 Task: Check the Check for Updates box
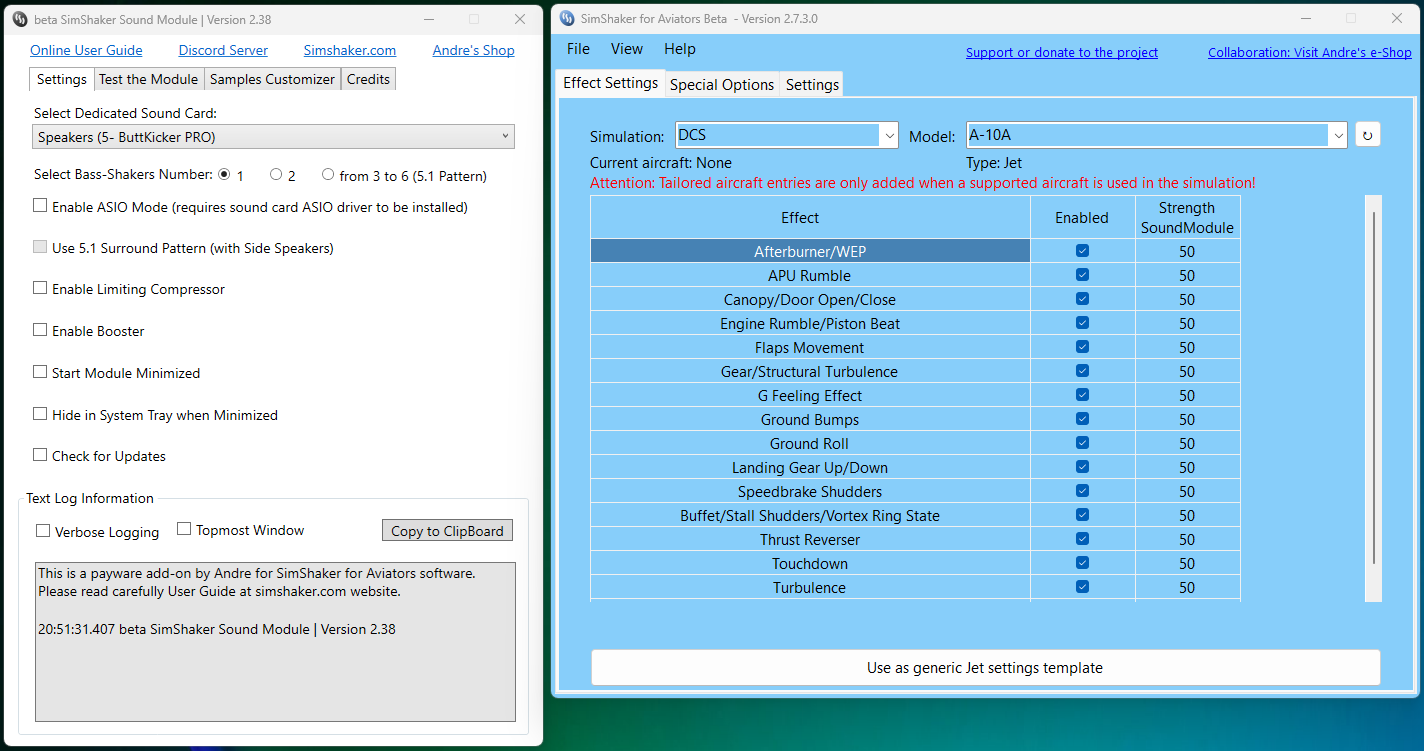coord(40,454)
